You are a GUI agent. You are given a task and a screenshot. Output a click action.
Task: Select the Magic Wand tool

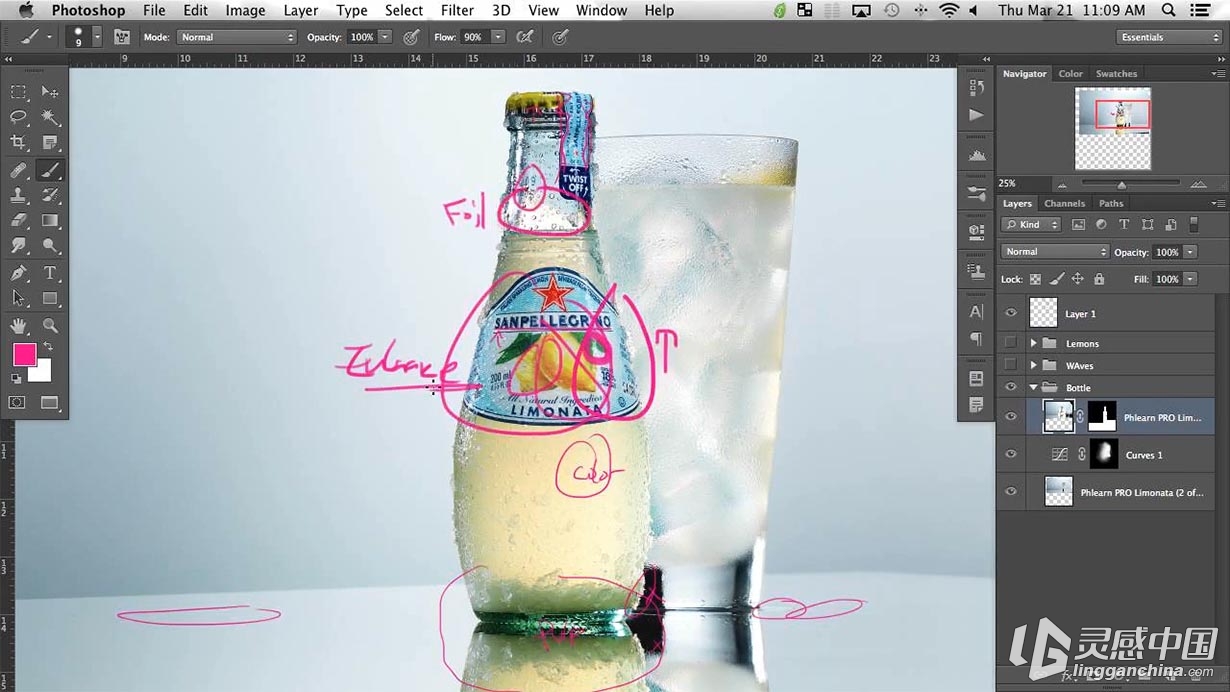pos(50,118)
